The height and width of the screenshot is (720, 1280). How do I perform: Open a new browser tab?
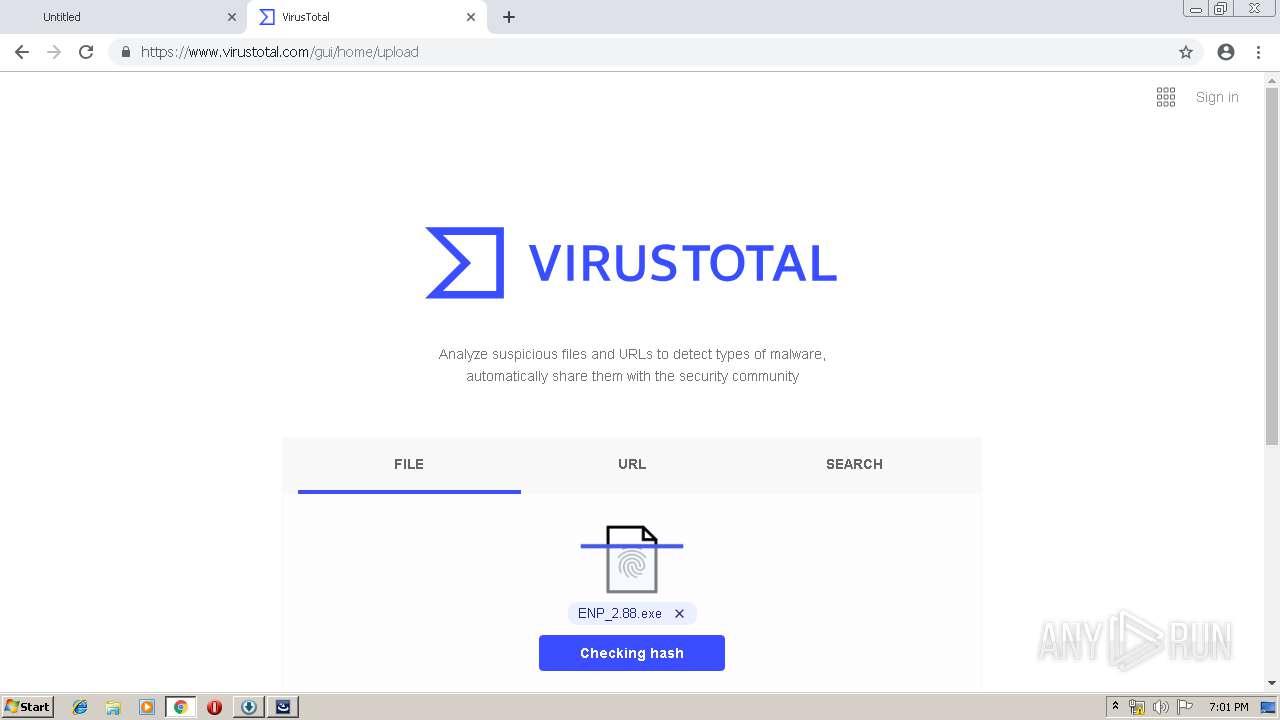pos(509,17)
